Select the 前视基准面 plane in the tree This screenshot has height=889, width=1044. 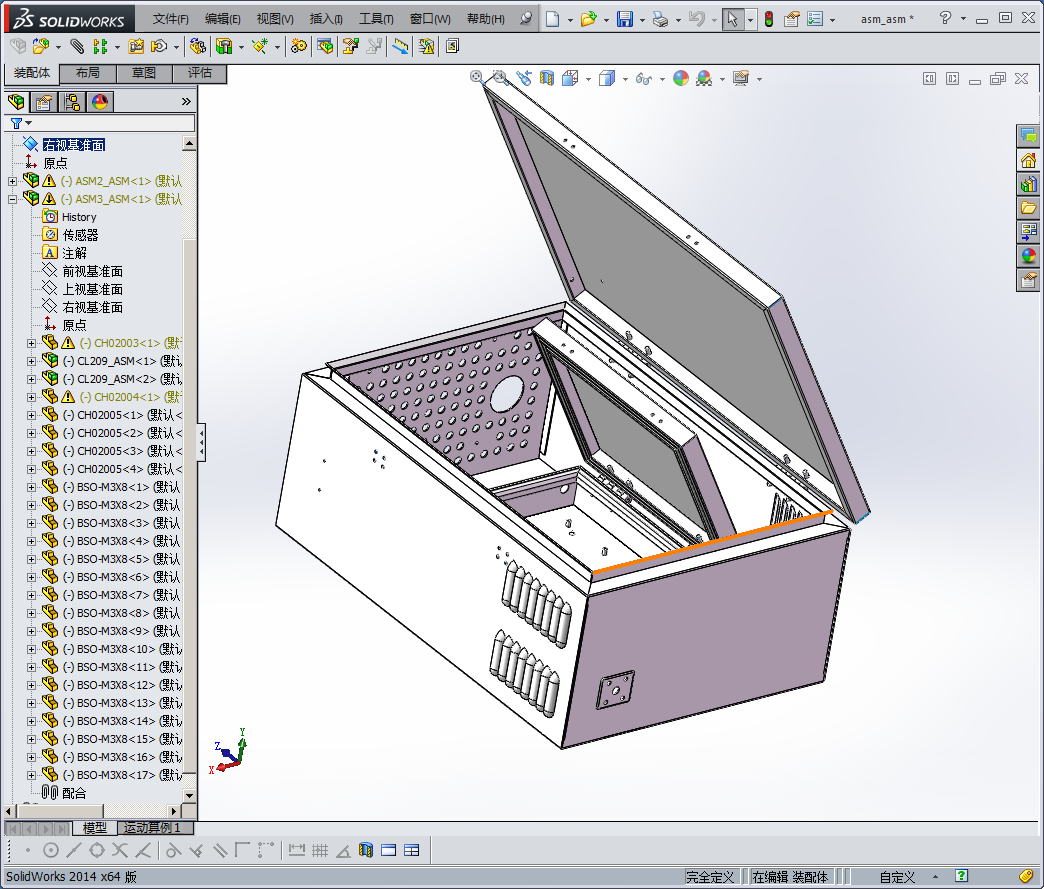coord(92,271)
